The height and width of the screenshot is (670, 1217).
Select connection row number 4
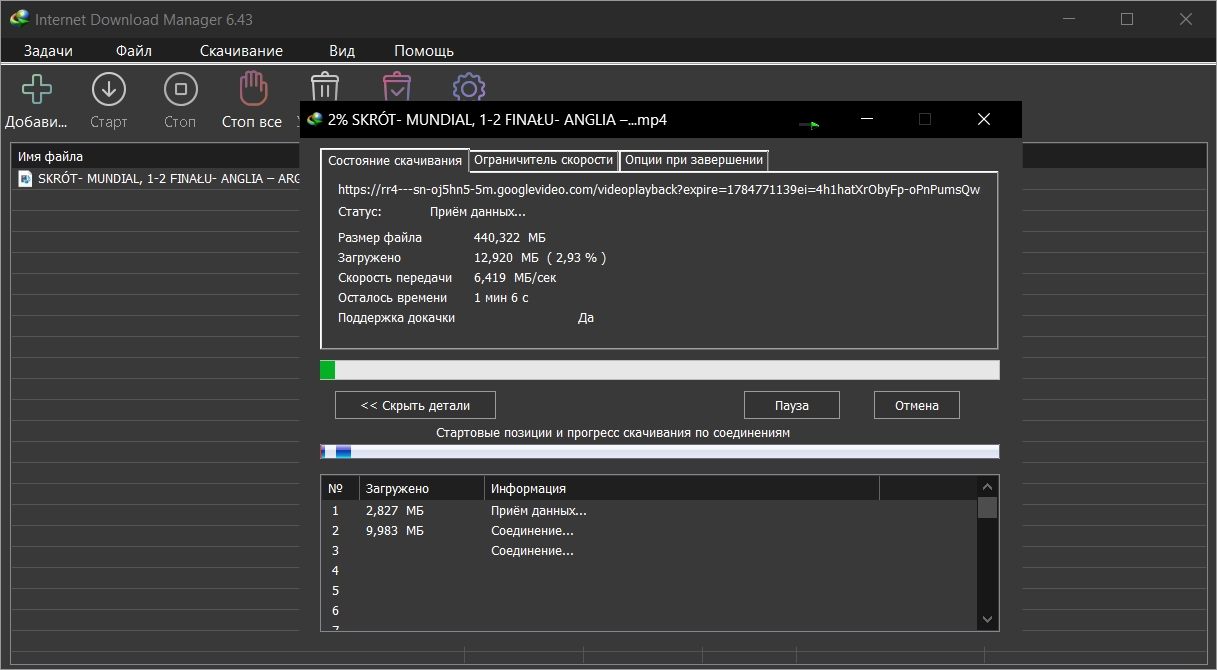[649, 571]
